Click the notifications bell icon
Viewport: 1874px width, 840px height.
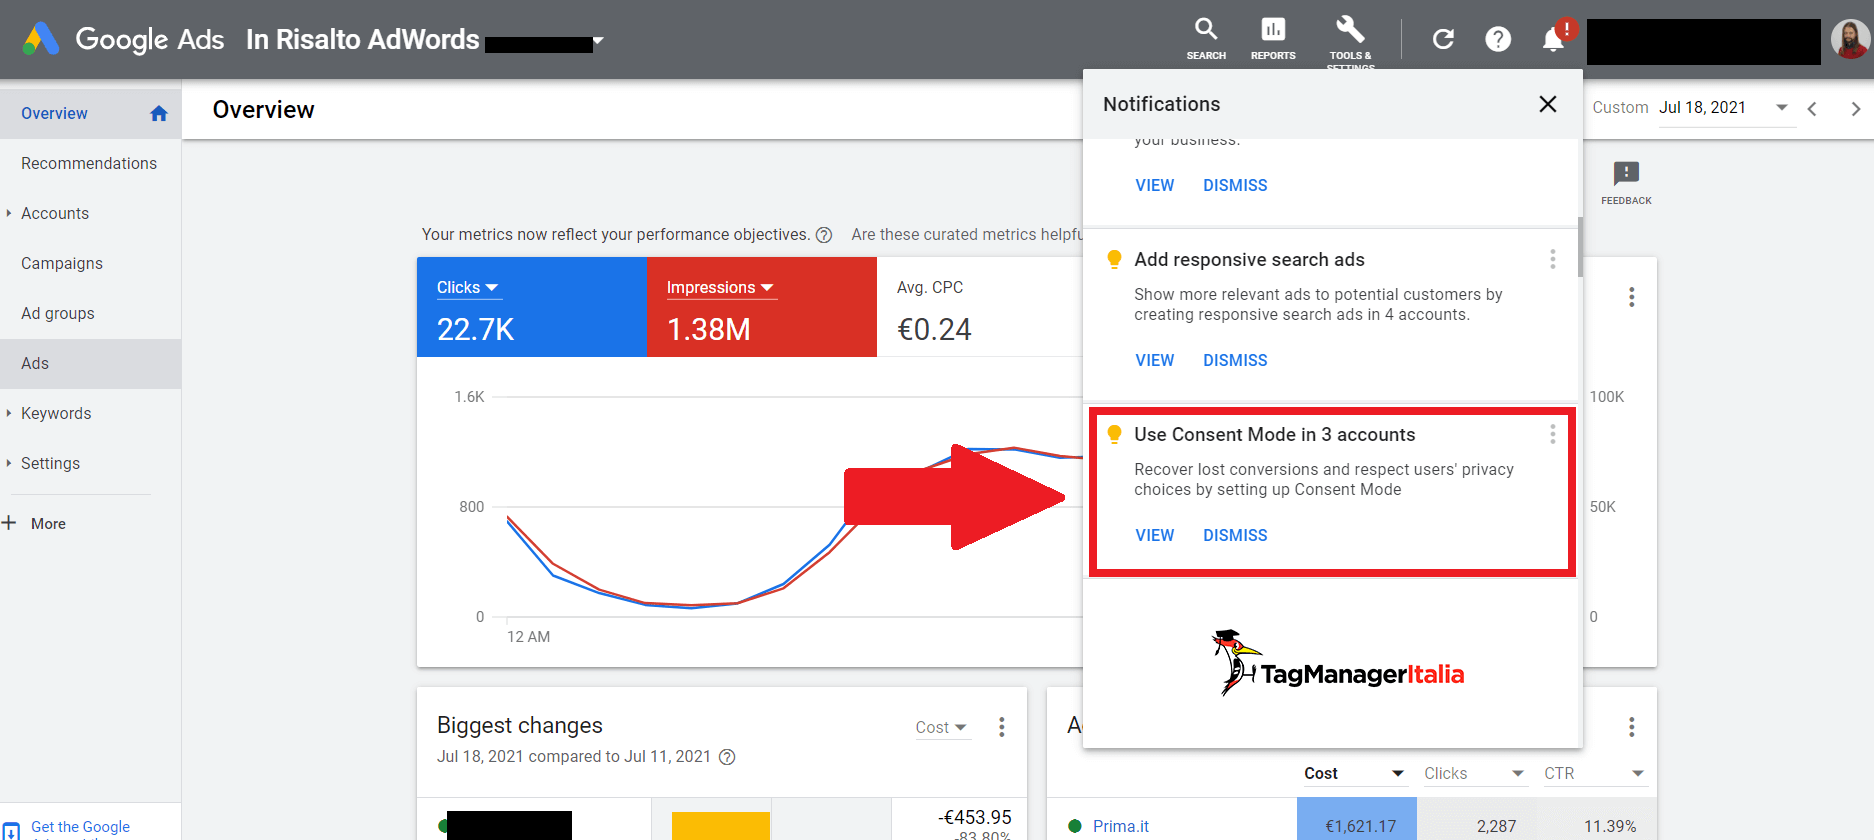(1553, 39)
